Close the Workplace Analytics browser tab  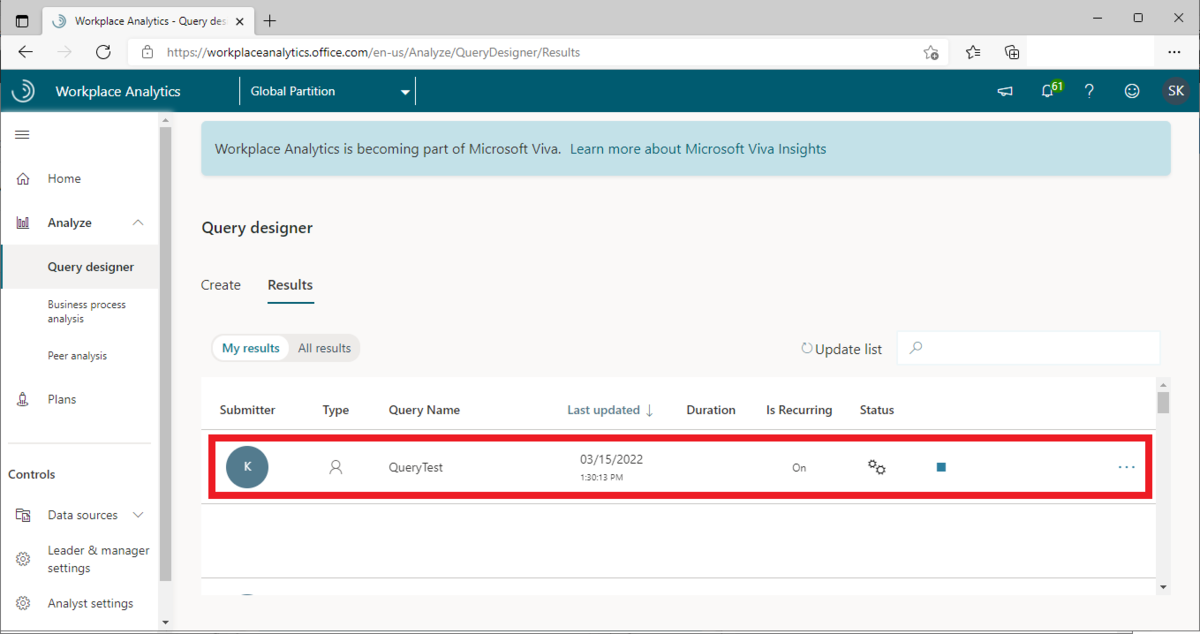(242, 20)
